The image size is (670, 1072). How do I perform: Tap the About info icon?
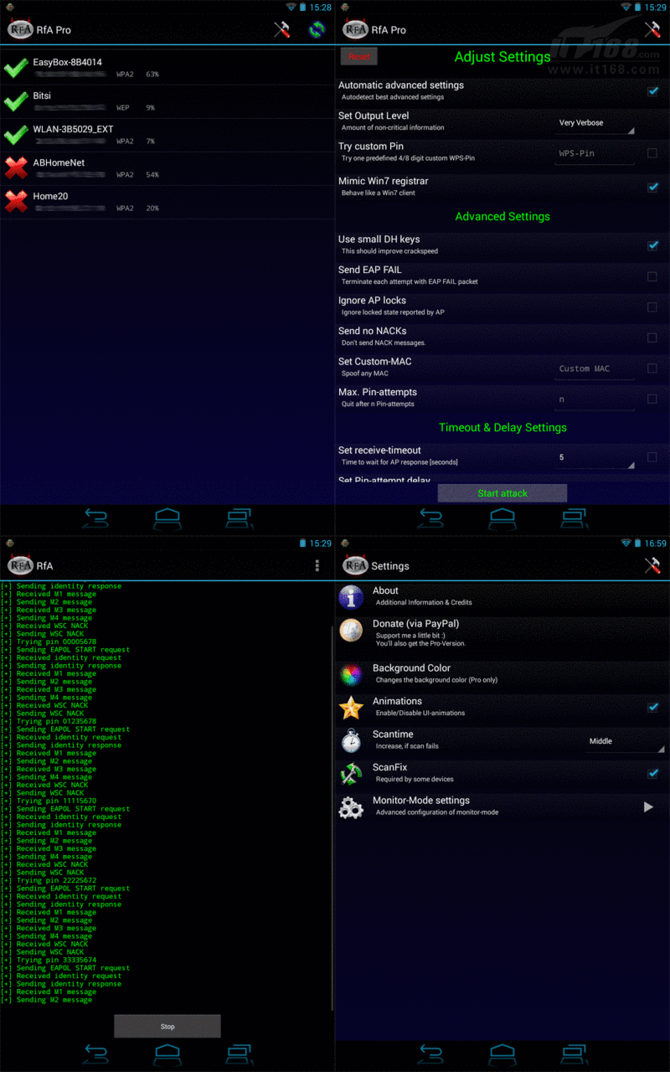click(x=351, y=597)
